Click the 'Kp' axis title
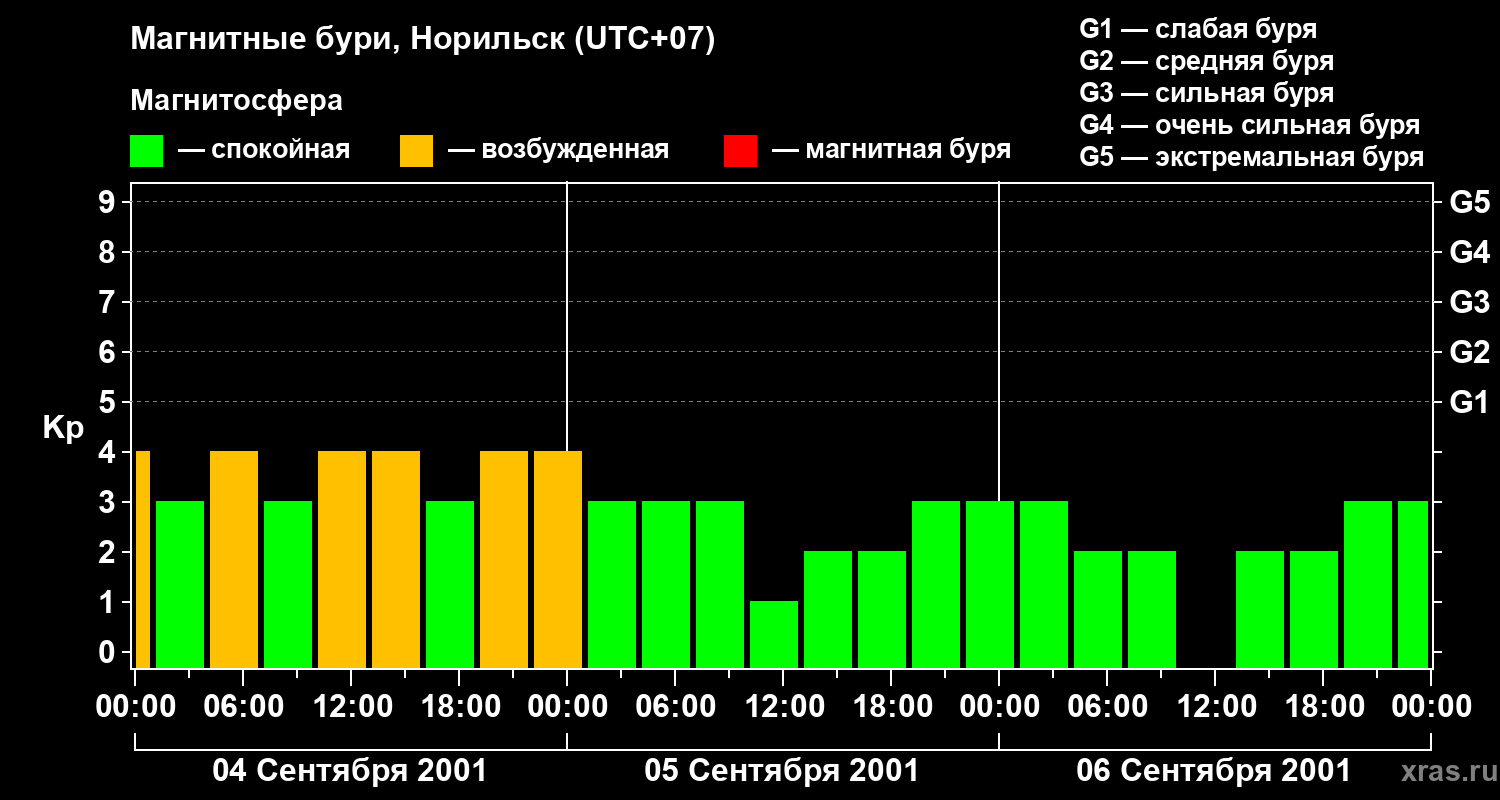 point(63,428)
